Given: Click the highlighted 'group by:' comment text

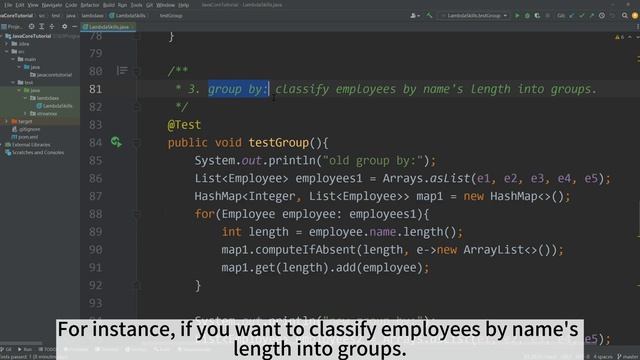Looking at the screenshot, I should pyautogui.click(x=238, y=89).
